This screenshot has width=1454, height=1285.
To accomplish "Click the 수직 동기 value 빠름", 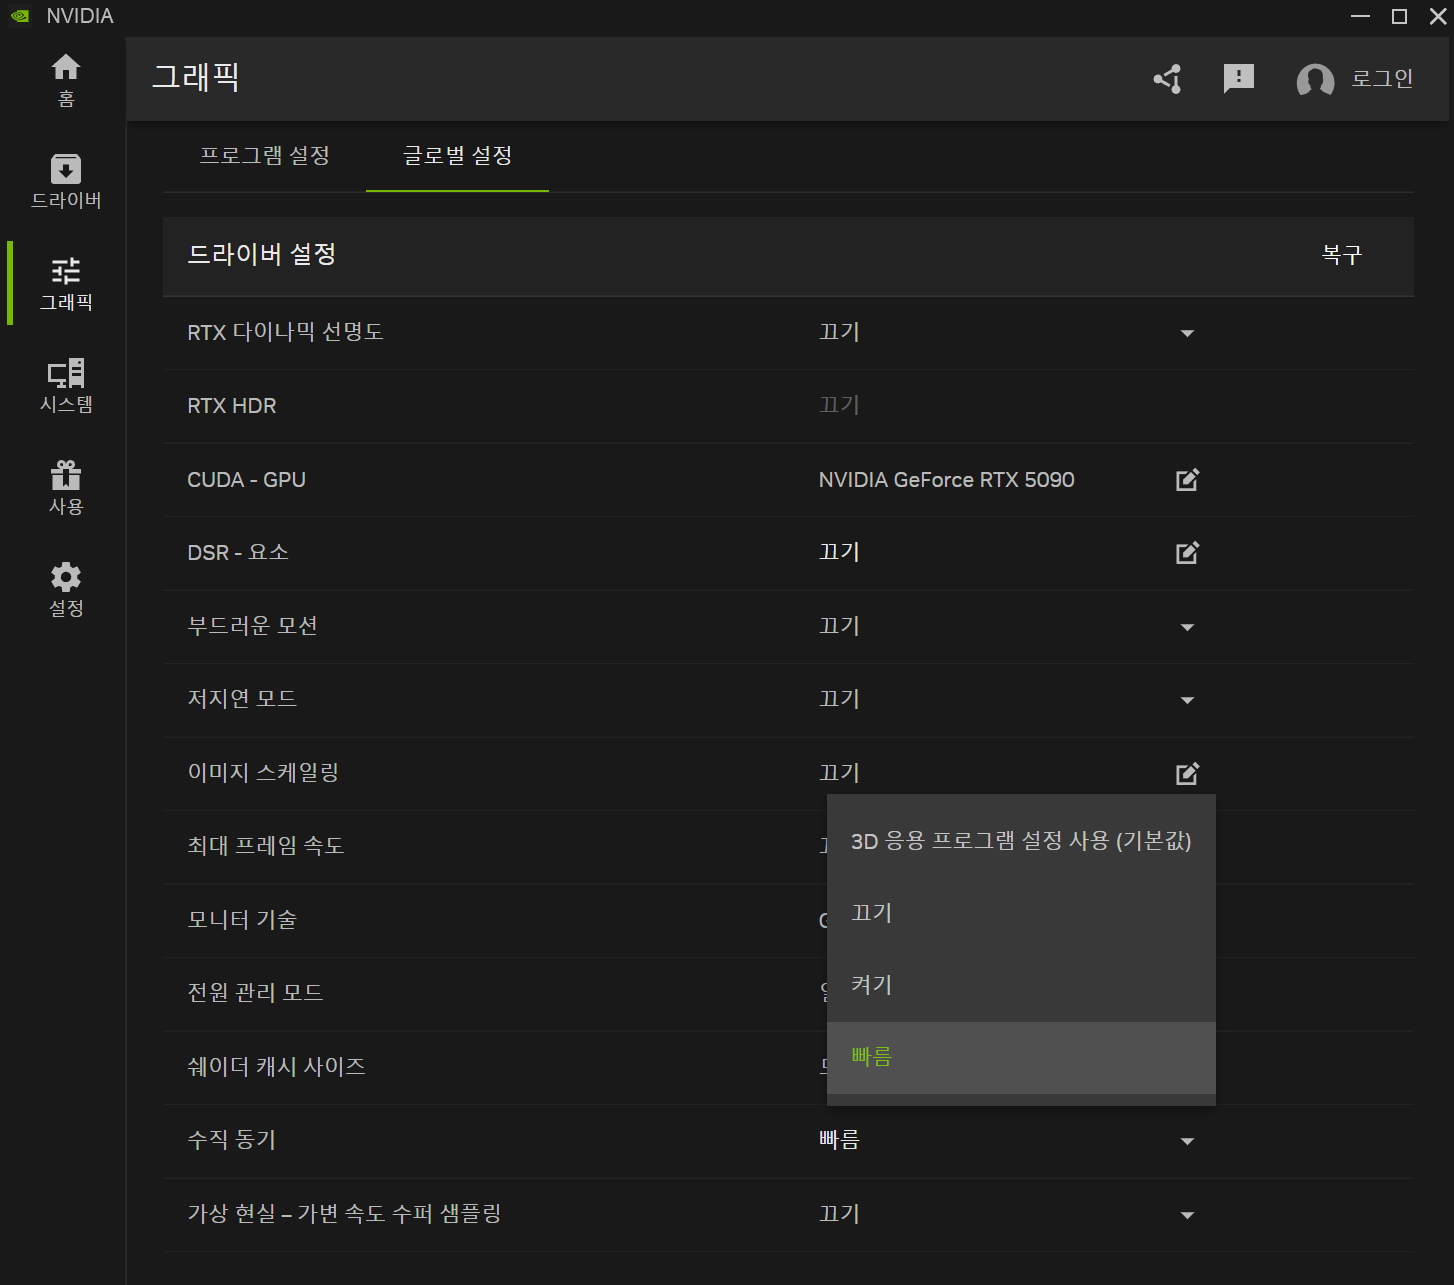I will pyautogui.click(x=839, y=1140).
